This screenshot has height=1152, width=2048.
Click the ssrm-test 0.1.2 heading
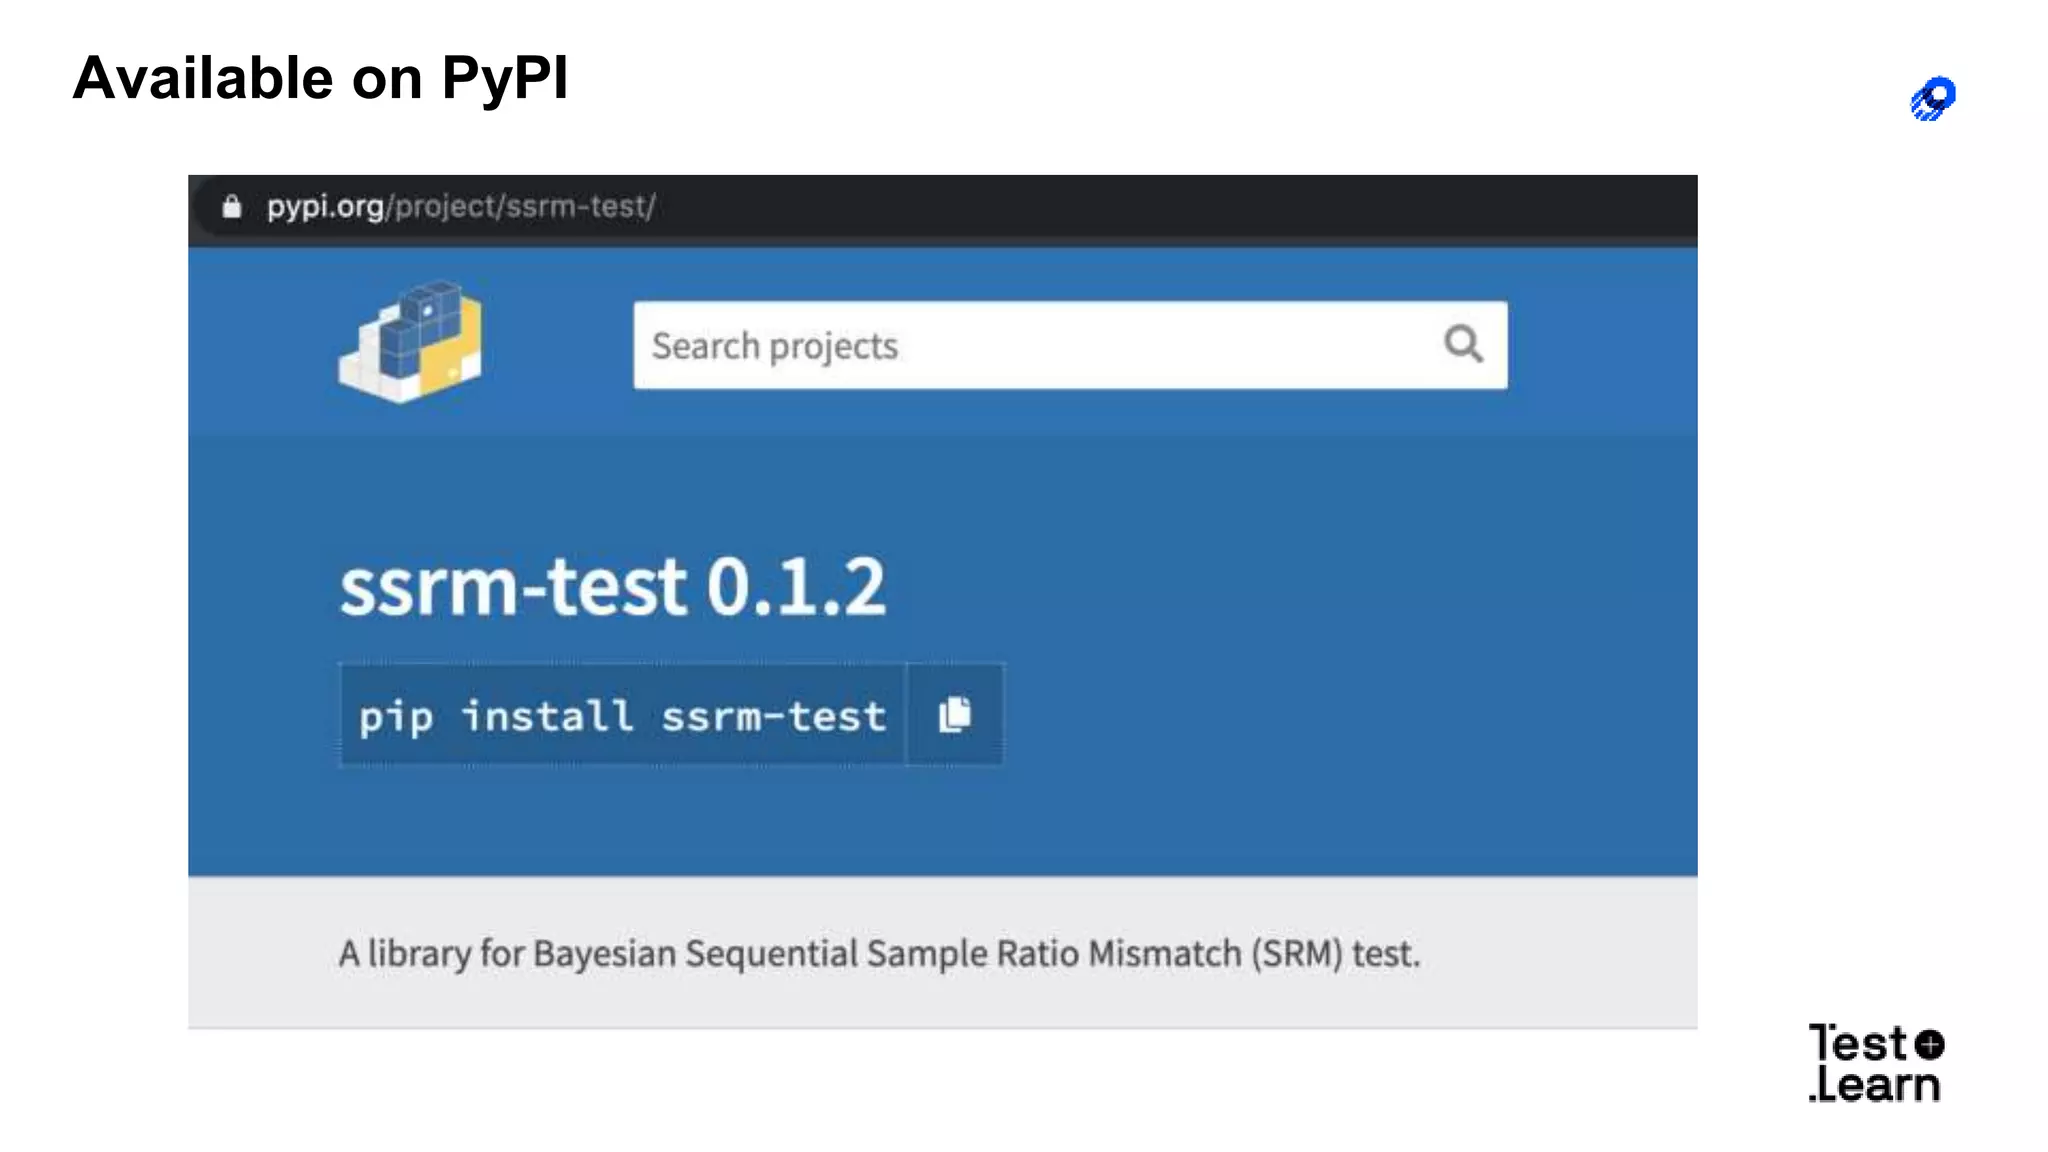(x=612, y=587)
